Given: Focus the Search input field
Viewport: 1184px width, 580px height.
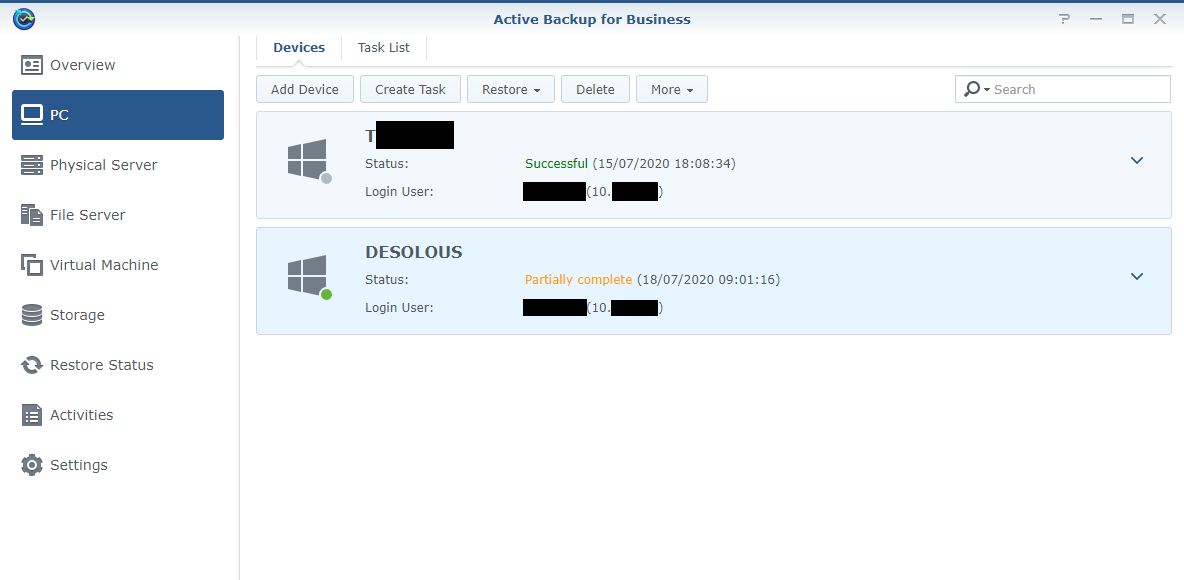Looking at the screenshot, I should (1063, 89).
